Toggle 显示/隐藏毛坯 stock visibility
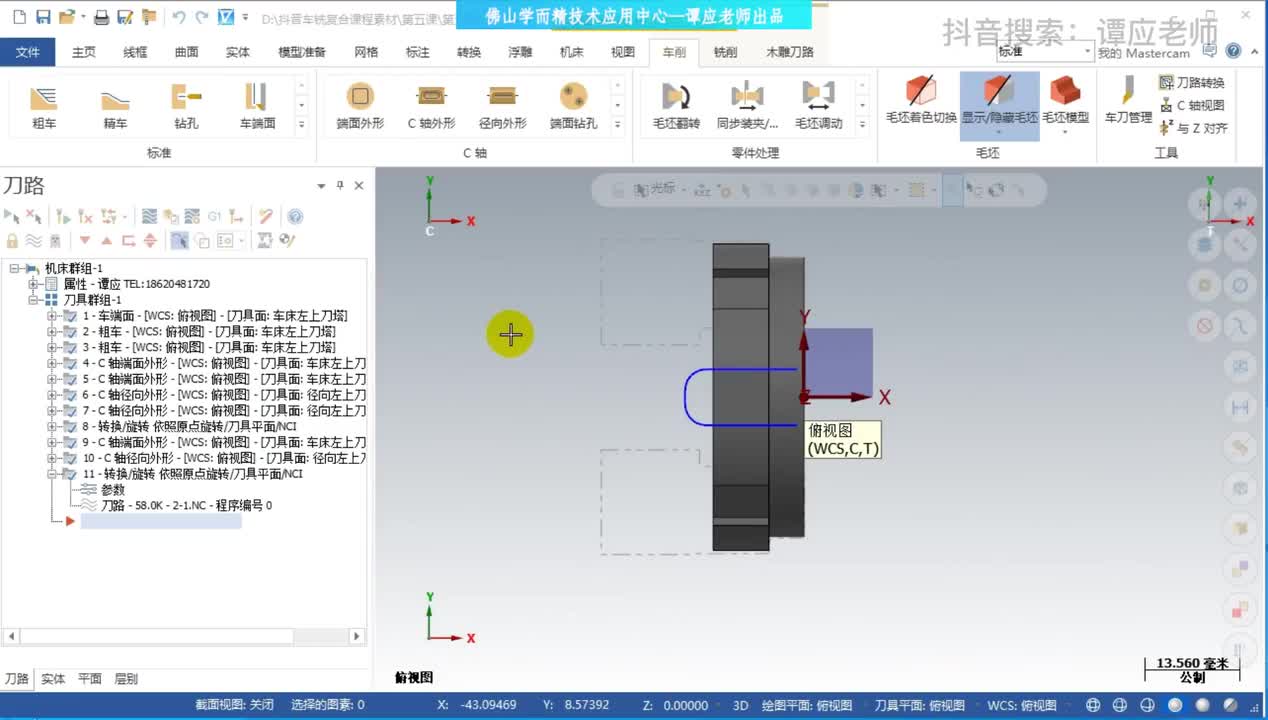 click(999, 105)
